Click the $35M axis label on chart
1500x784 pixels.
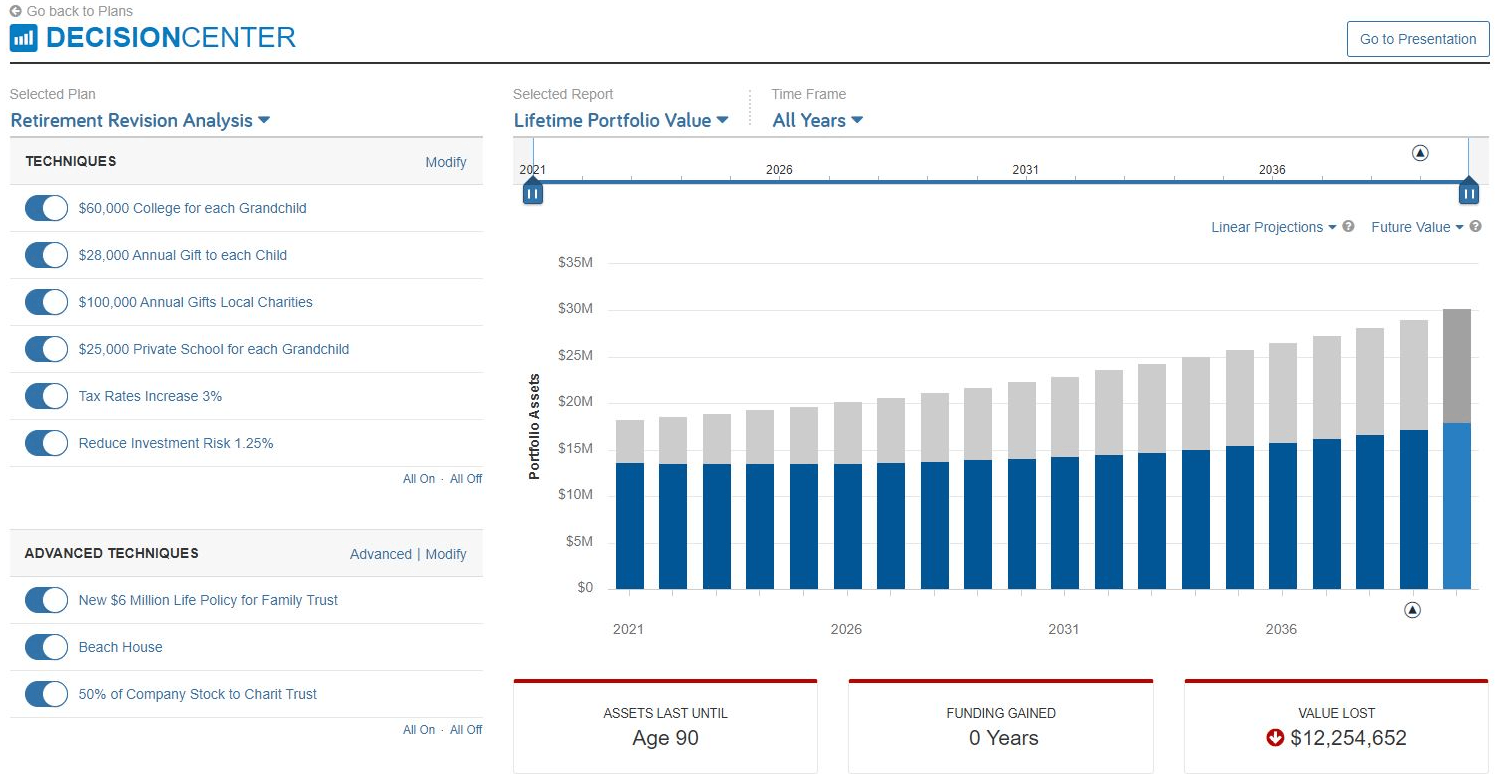tap(575, 262)
